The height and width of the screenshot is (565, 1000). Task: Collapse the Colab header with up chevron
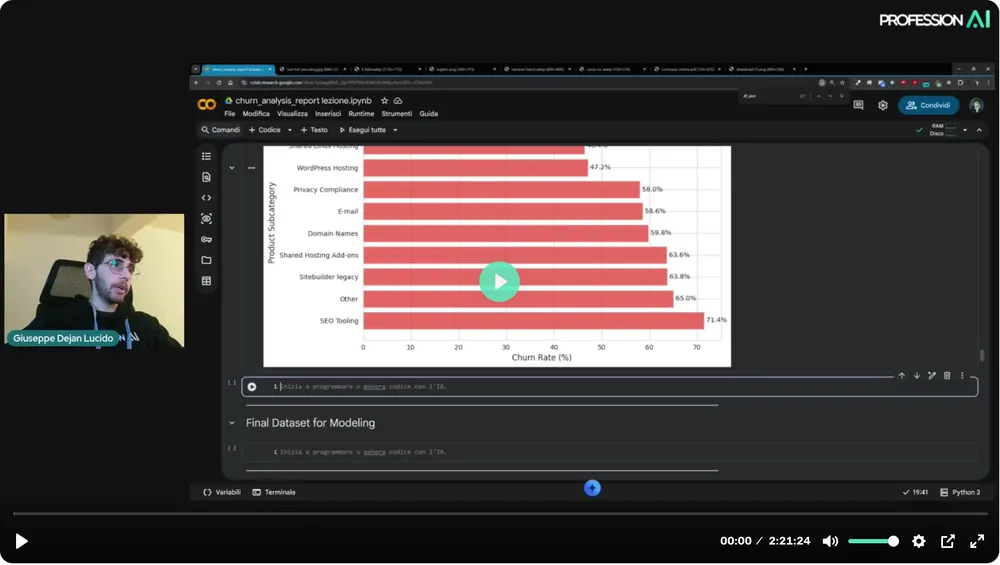click(980, 130)
